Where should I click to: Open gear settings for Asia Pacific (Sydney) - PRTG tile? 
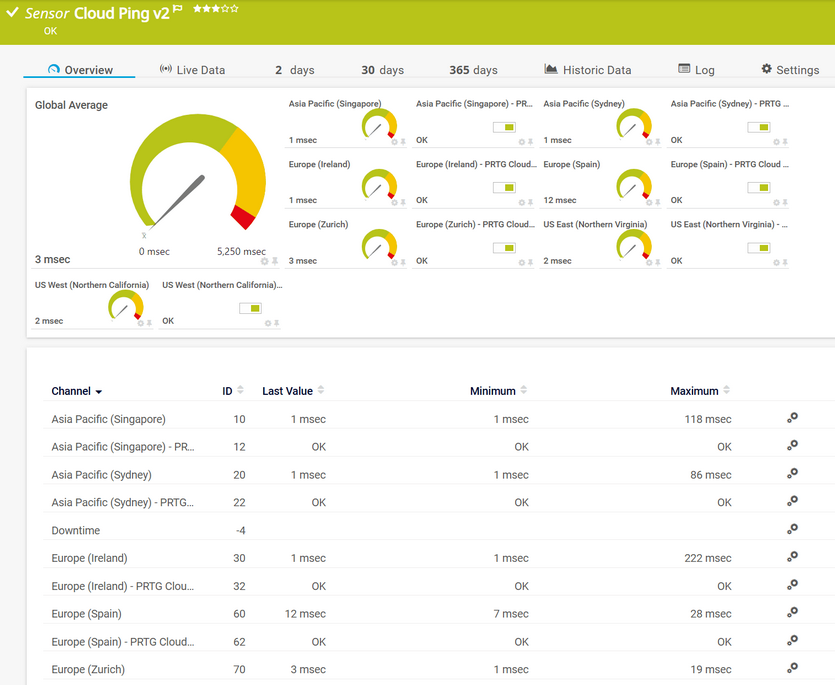click(776, 142)
